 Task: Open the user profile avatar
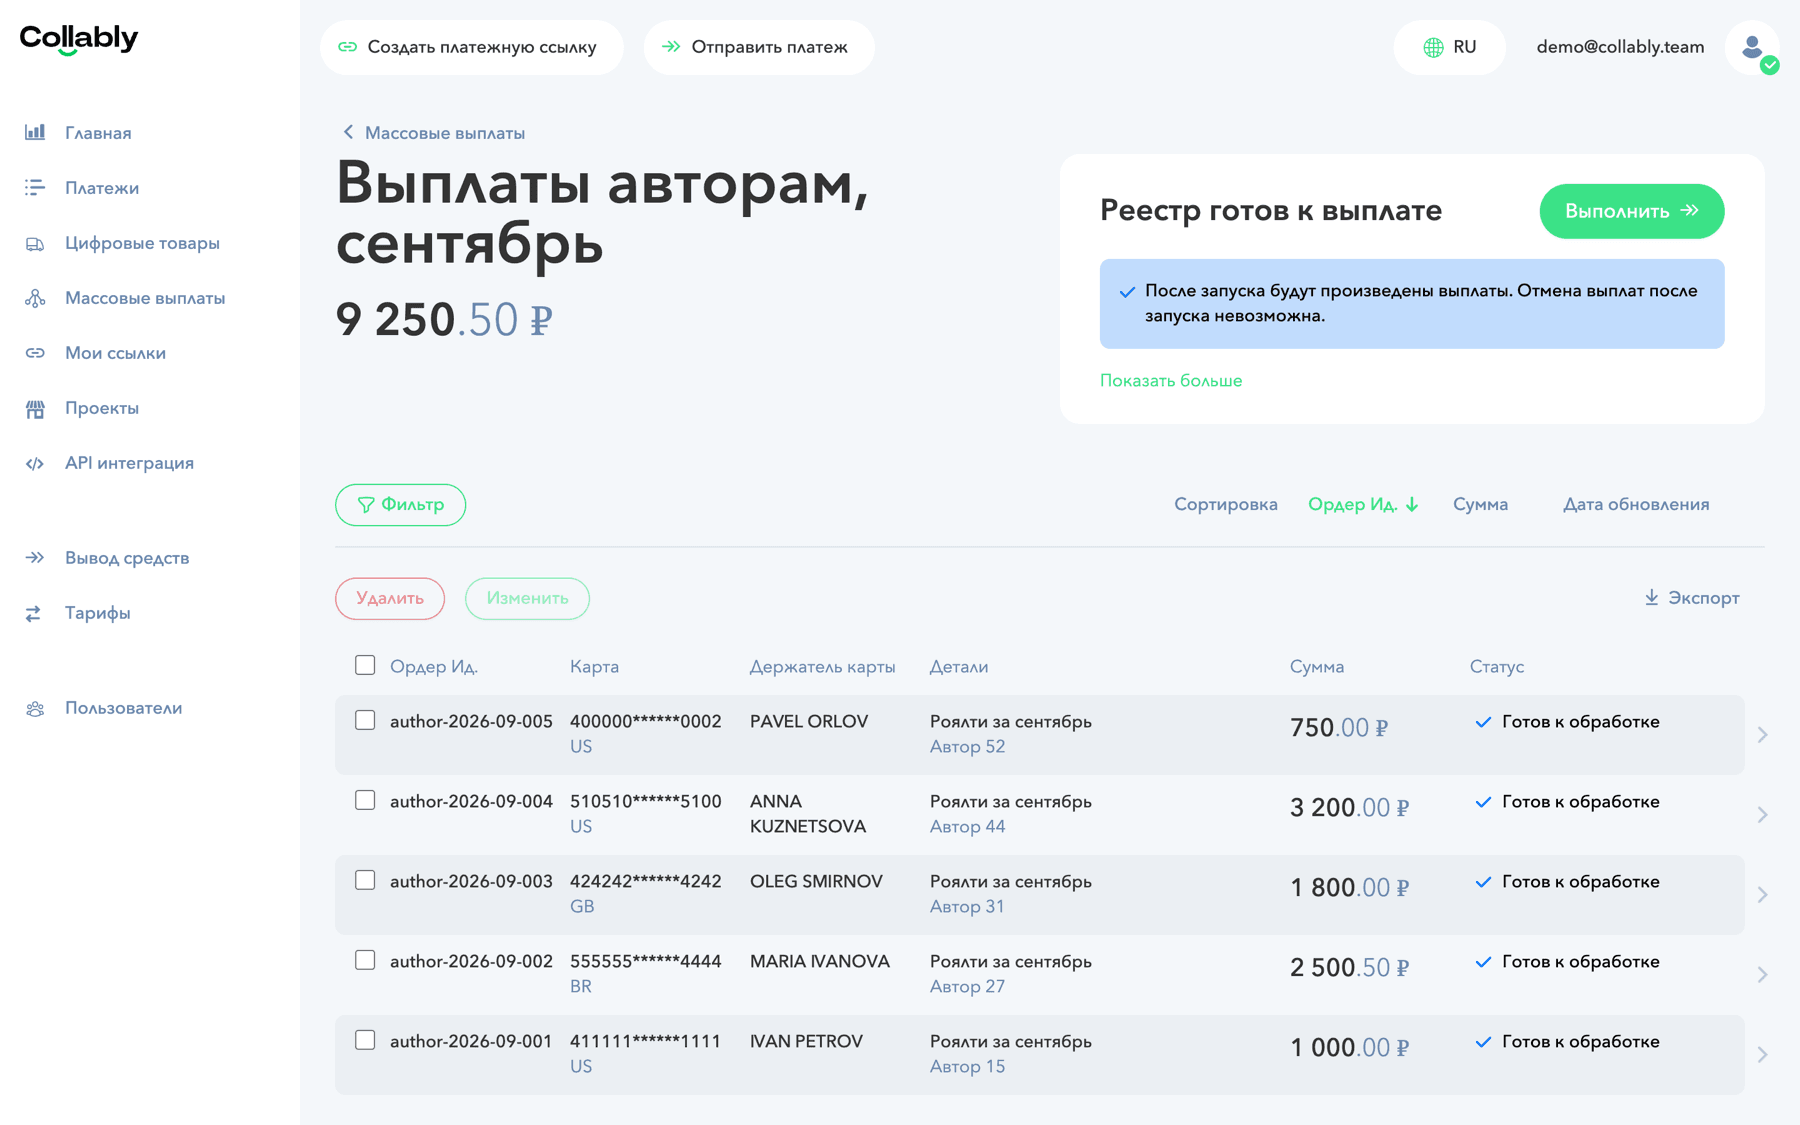tap(1752, 47)
